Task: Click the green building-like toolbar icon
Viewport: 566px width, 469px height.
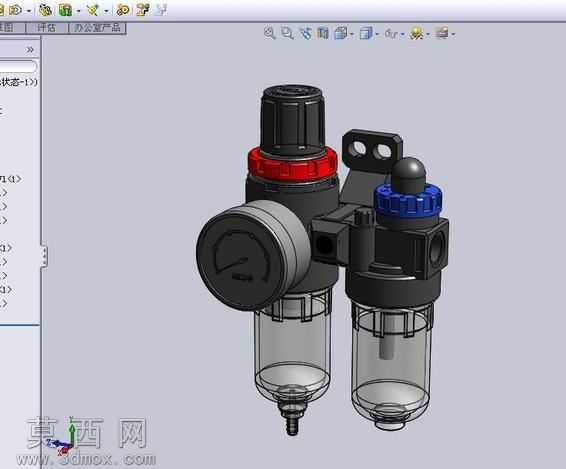Action: pyautogui.click(x=65, y=10)
